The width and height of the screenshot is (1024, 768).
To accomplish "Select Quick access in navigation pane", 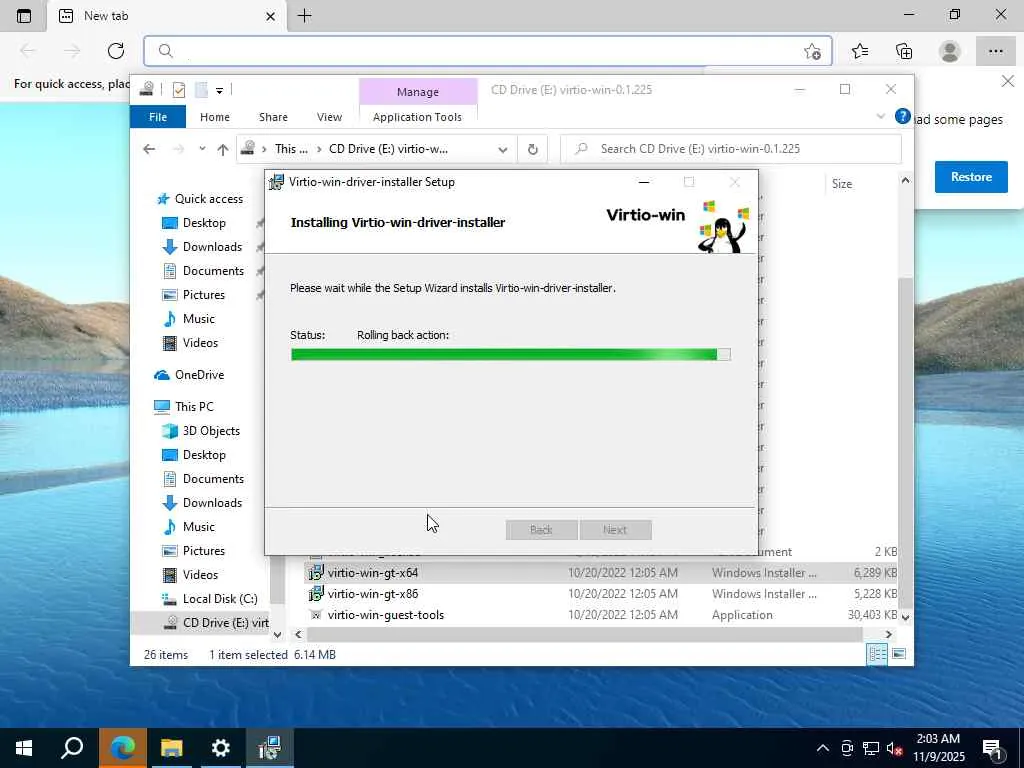I will tap(208, 199).
